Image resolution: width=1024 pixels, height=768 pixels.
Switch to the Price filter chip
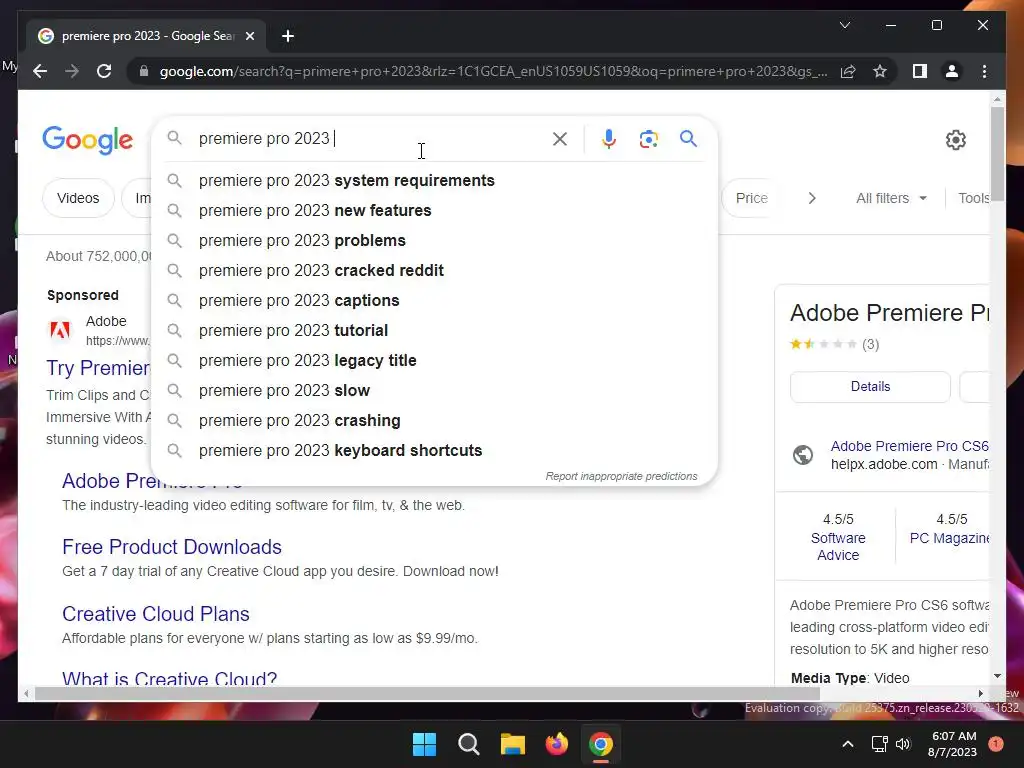[751, 198]
